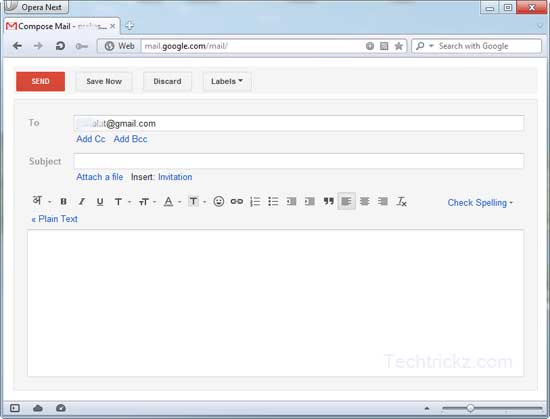Open the Check Spelling dropdown
The height and width of the screenshot is (419, 550).
point(480,203)
